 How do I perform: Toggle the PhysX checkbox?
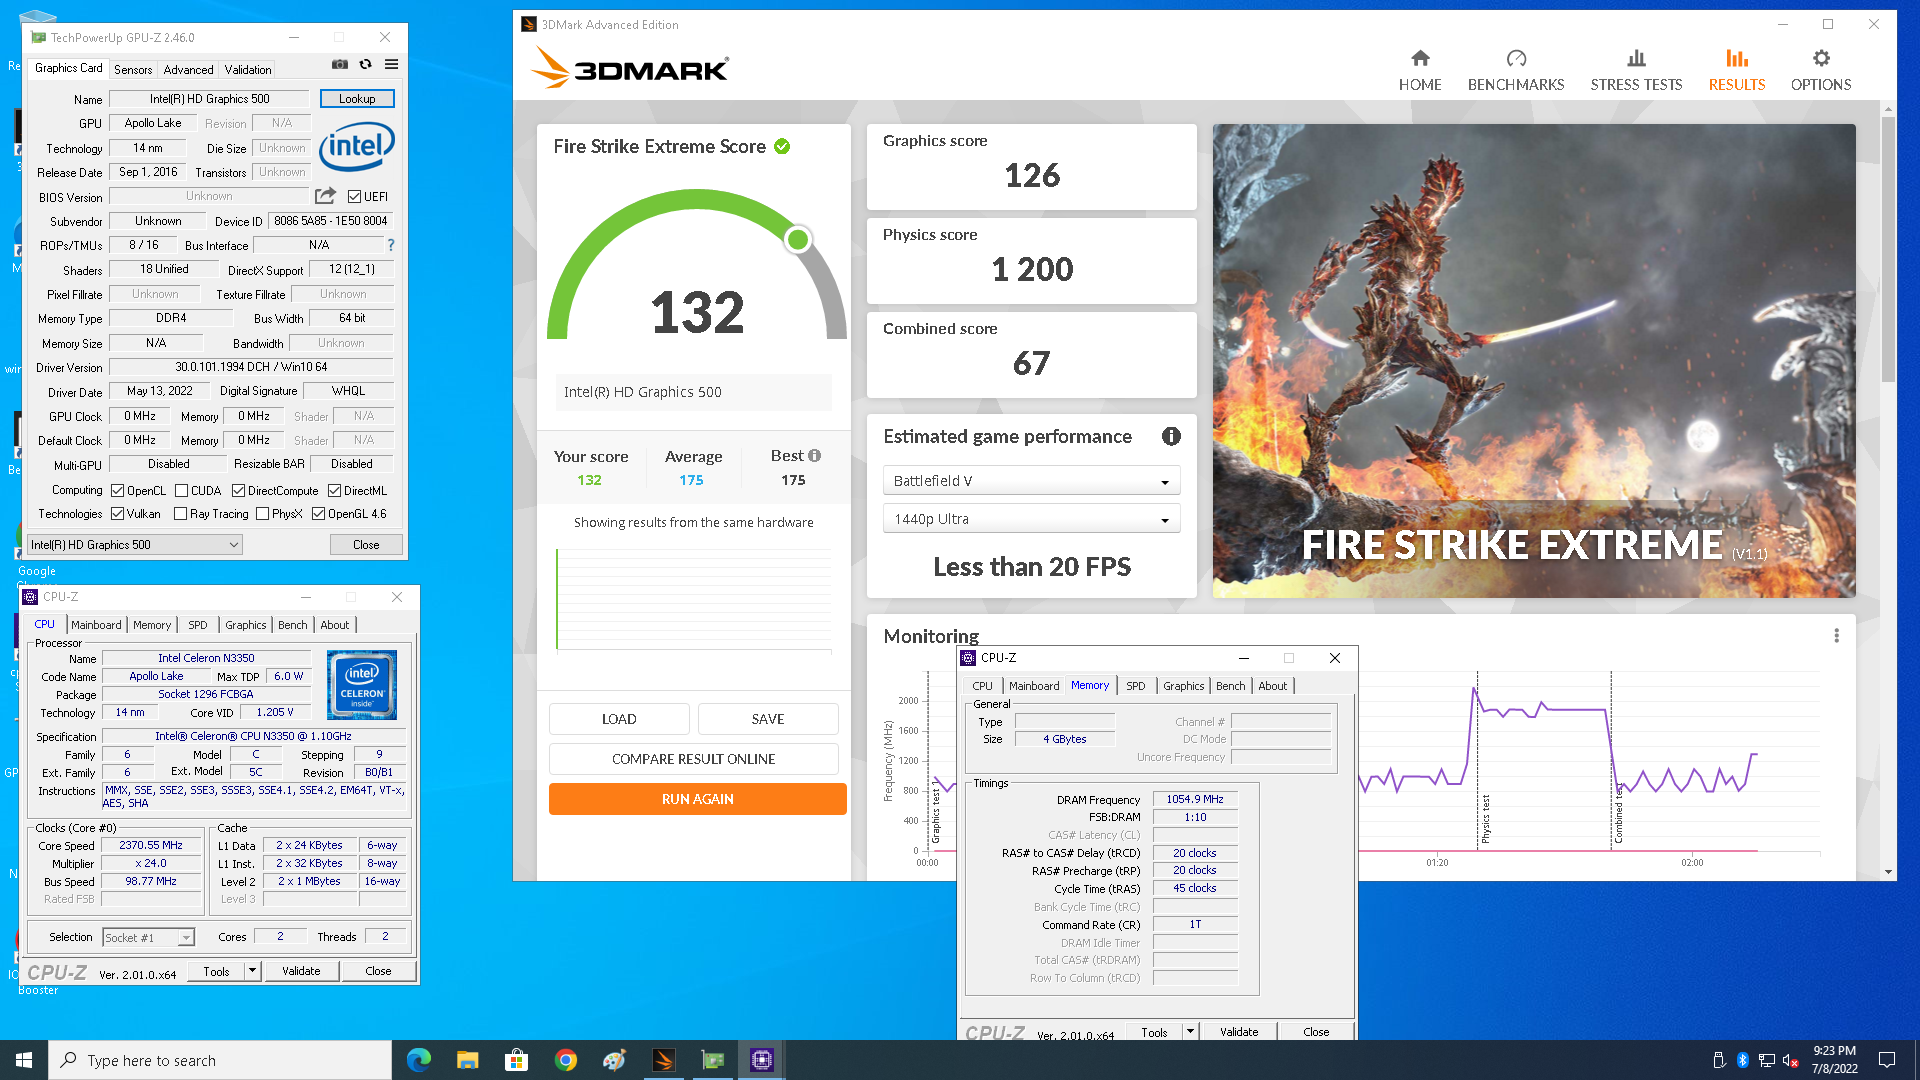[262, 514]
